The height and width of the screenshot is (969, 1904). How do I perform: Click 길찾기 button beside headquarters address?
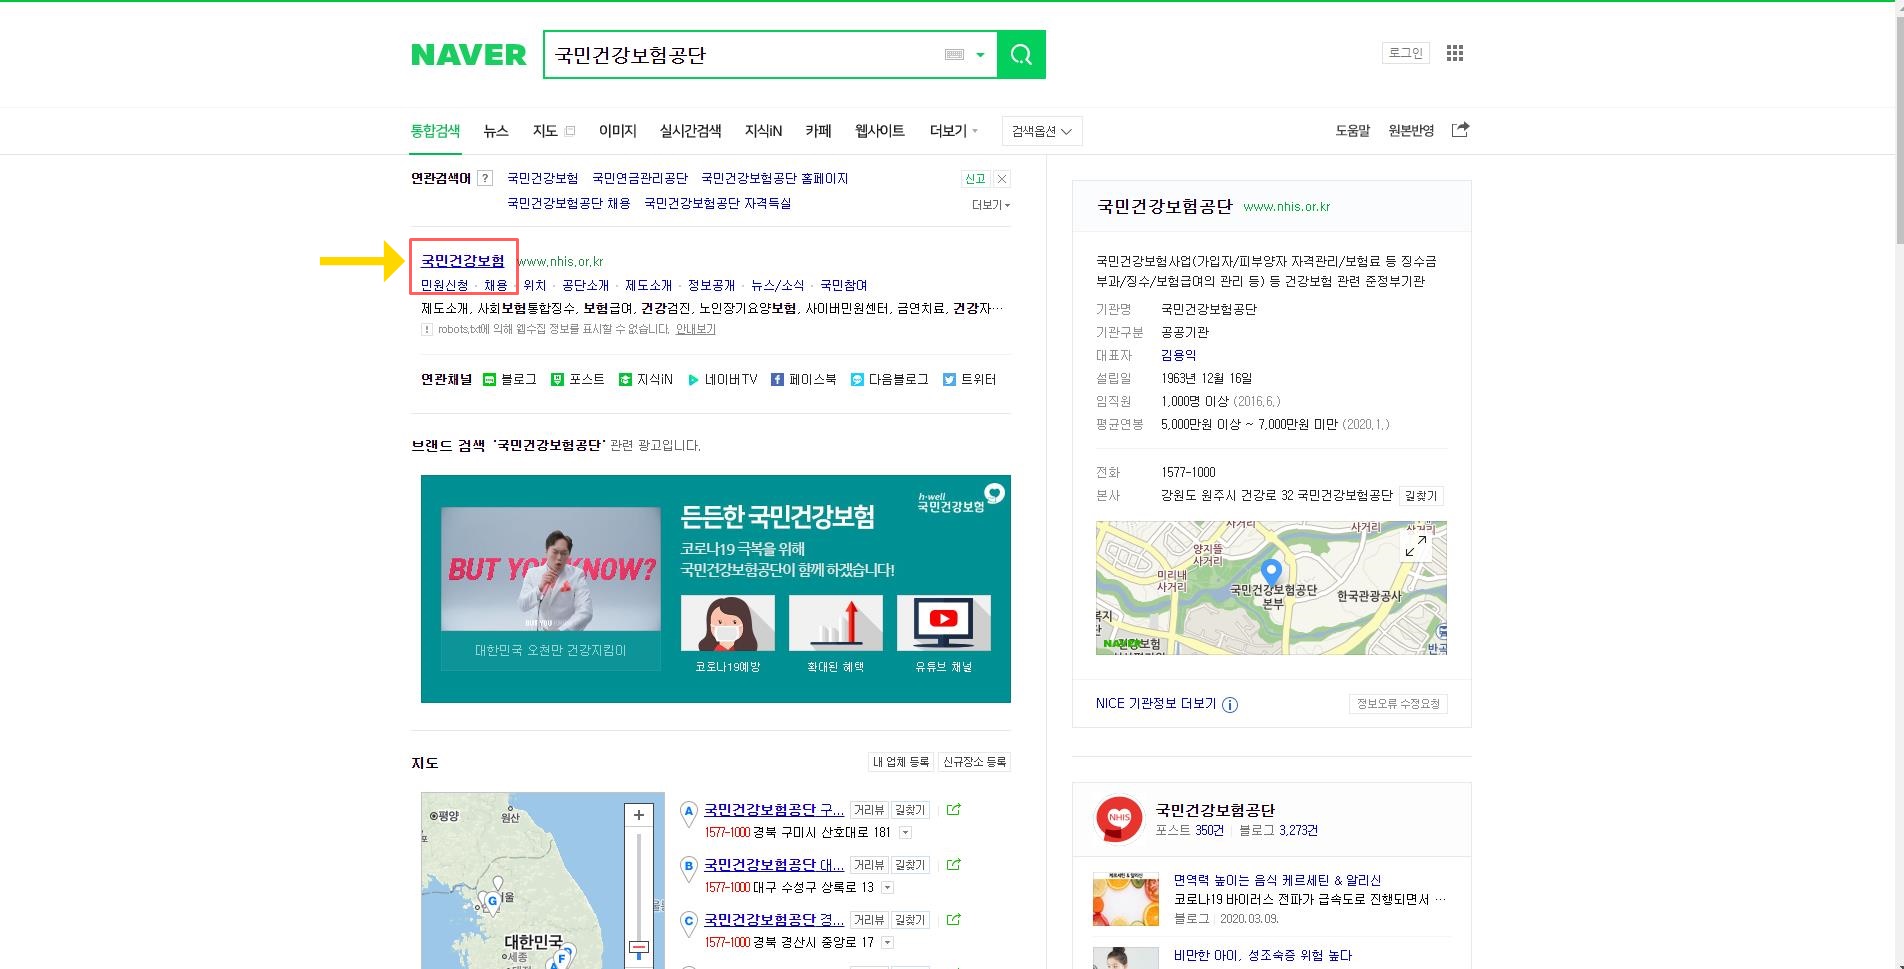point(1421,496)
